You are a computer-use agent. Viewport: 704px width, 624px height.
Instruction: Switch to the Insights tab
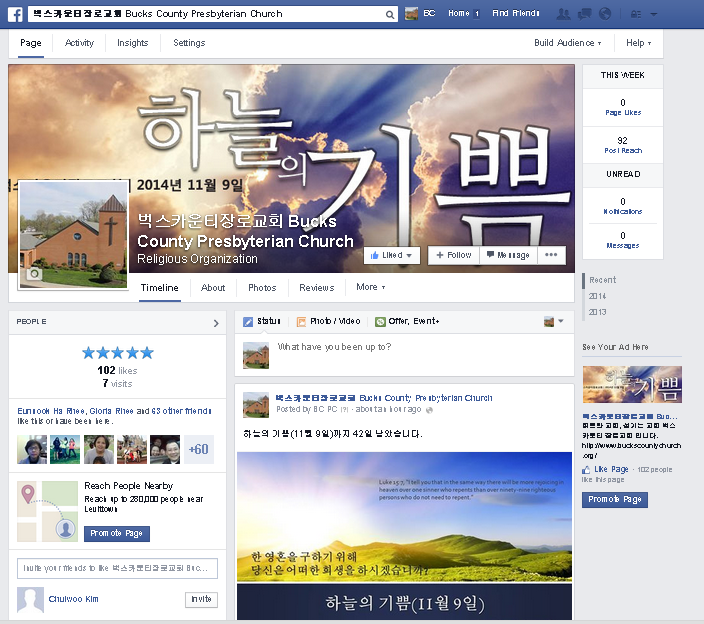(x=132, y=43)
